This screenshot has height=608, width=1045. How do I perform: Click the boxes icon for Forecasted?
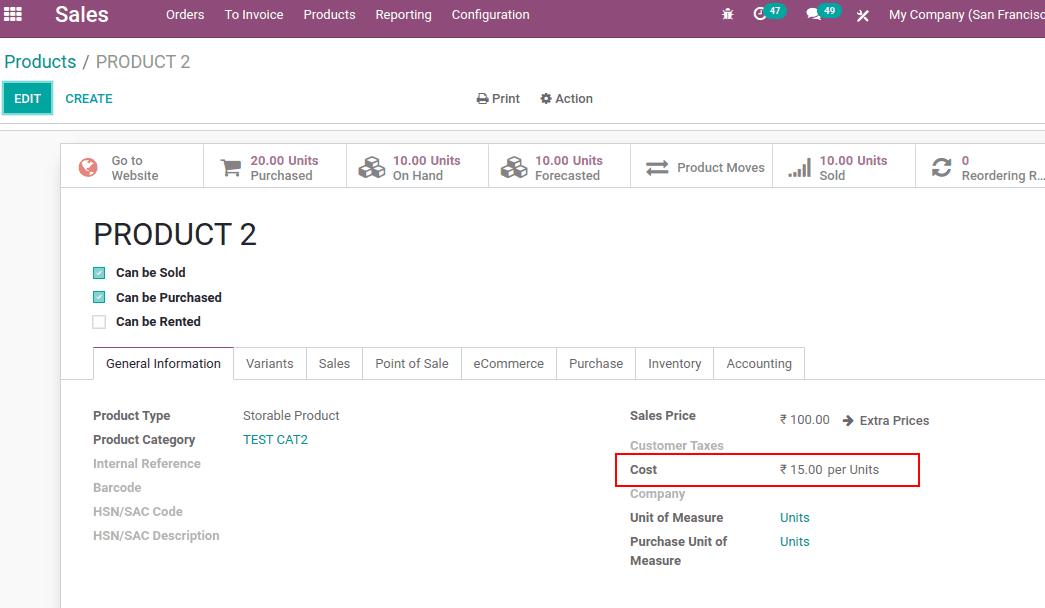click(x=514, y=167)
